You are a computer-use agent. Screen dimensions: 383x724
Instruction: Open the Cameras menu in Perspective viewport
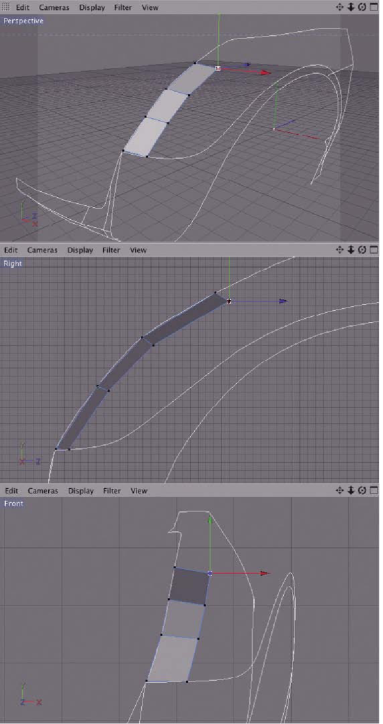54,7
